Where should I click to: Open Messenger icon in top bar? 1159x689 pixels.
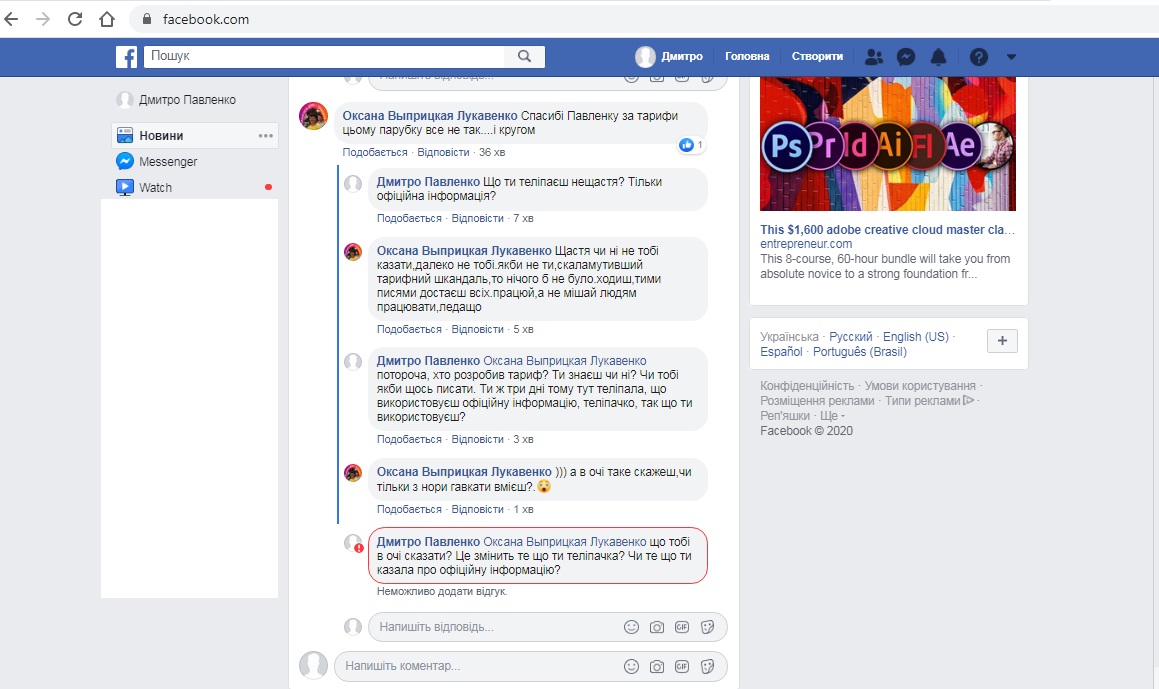click(x=906, y=57)
